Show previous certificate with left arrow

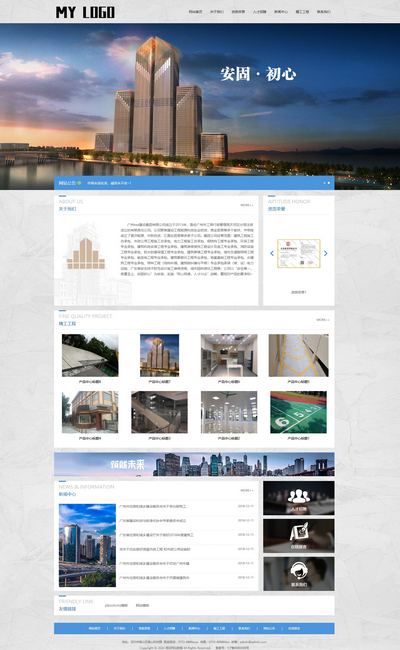(x=272, y=253)
